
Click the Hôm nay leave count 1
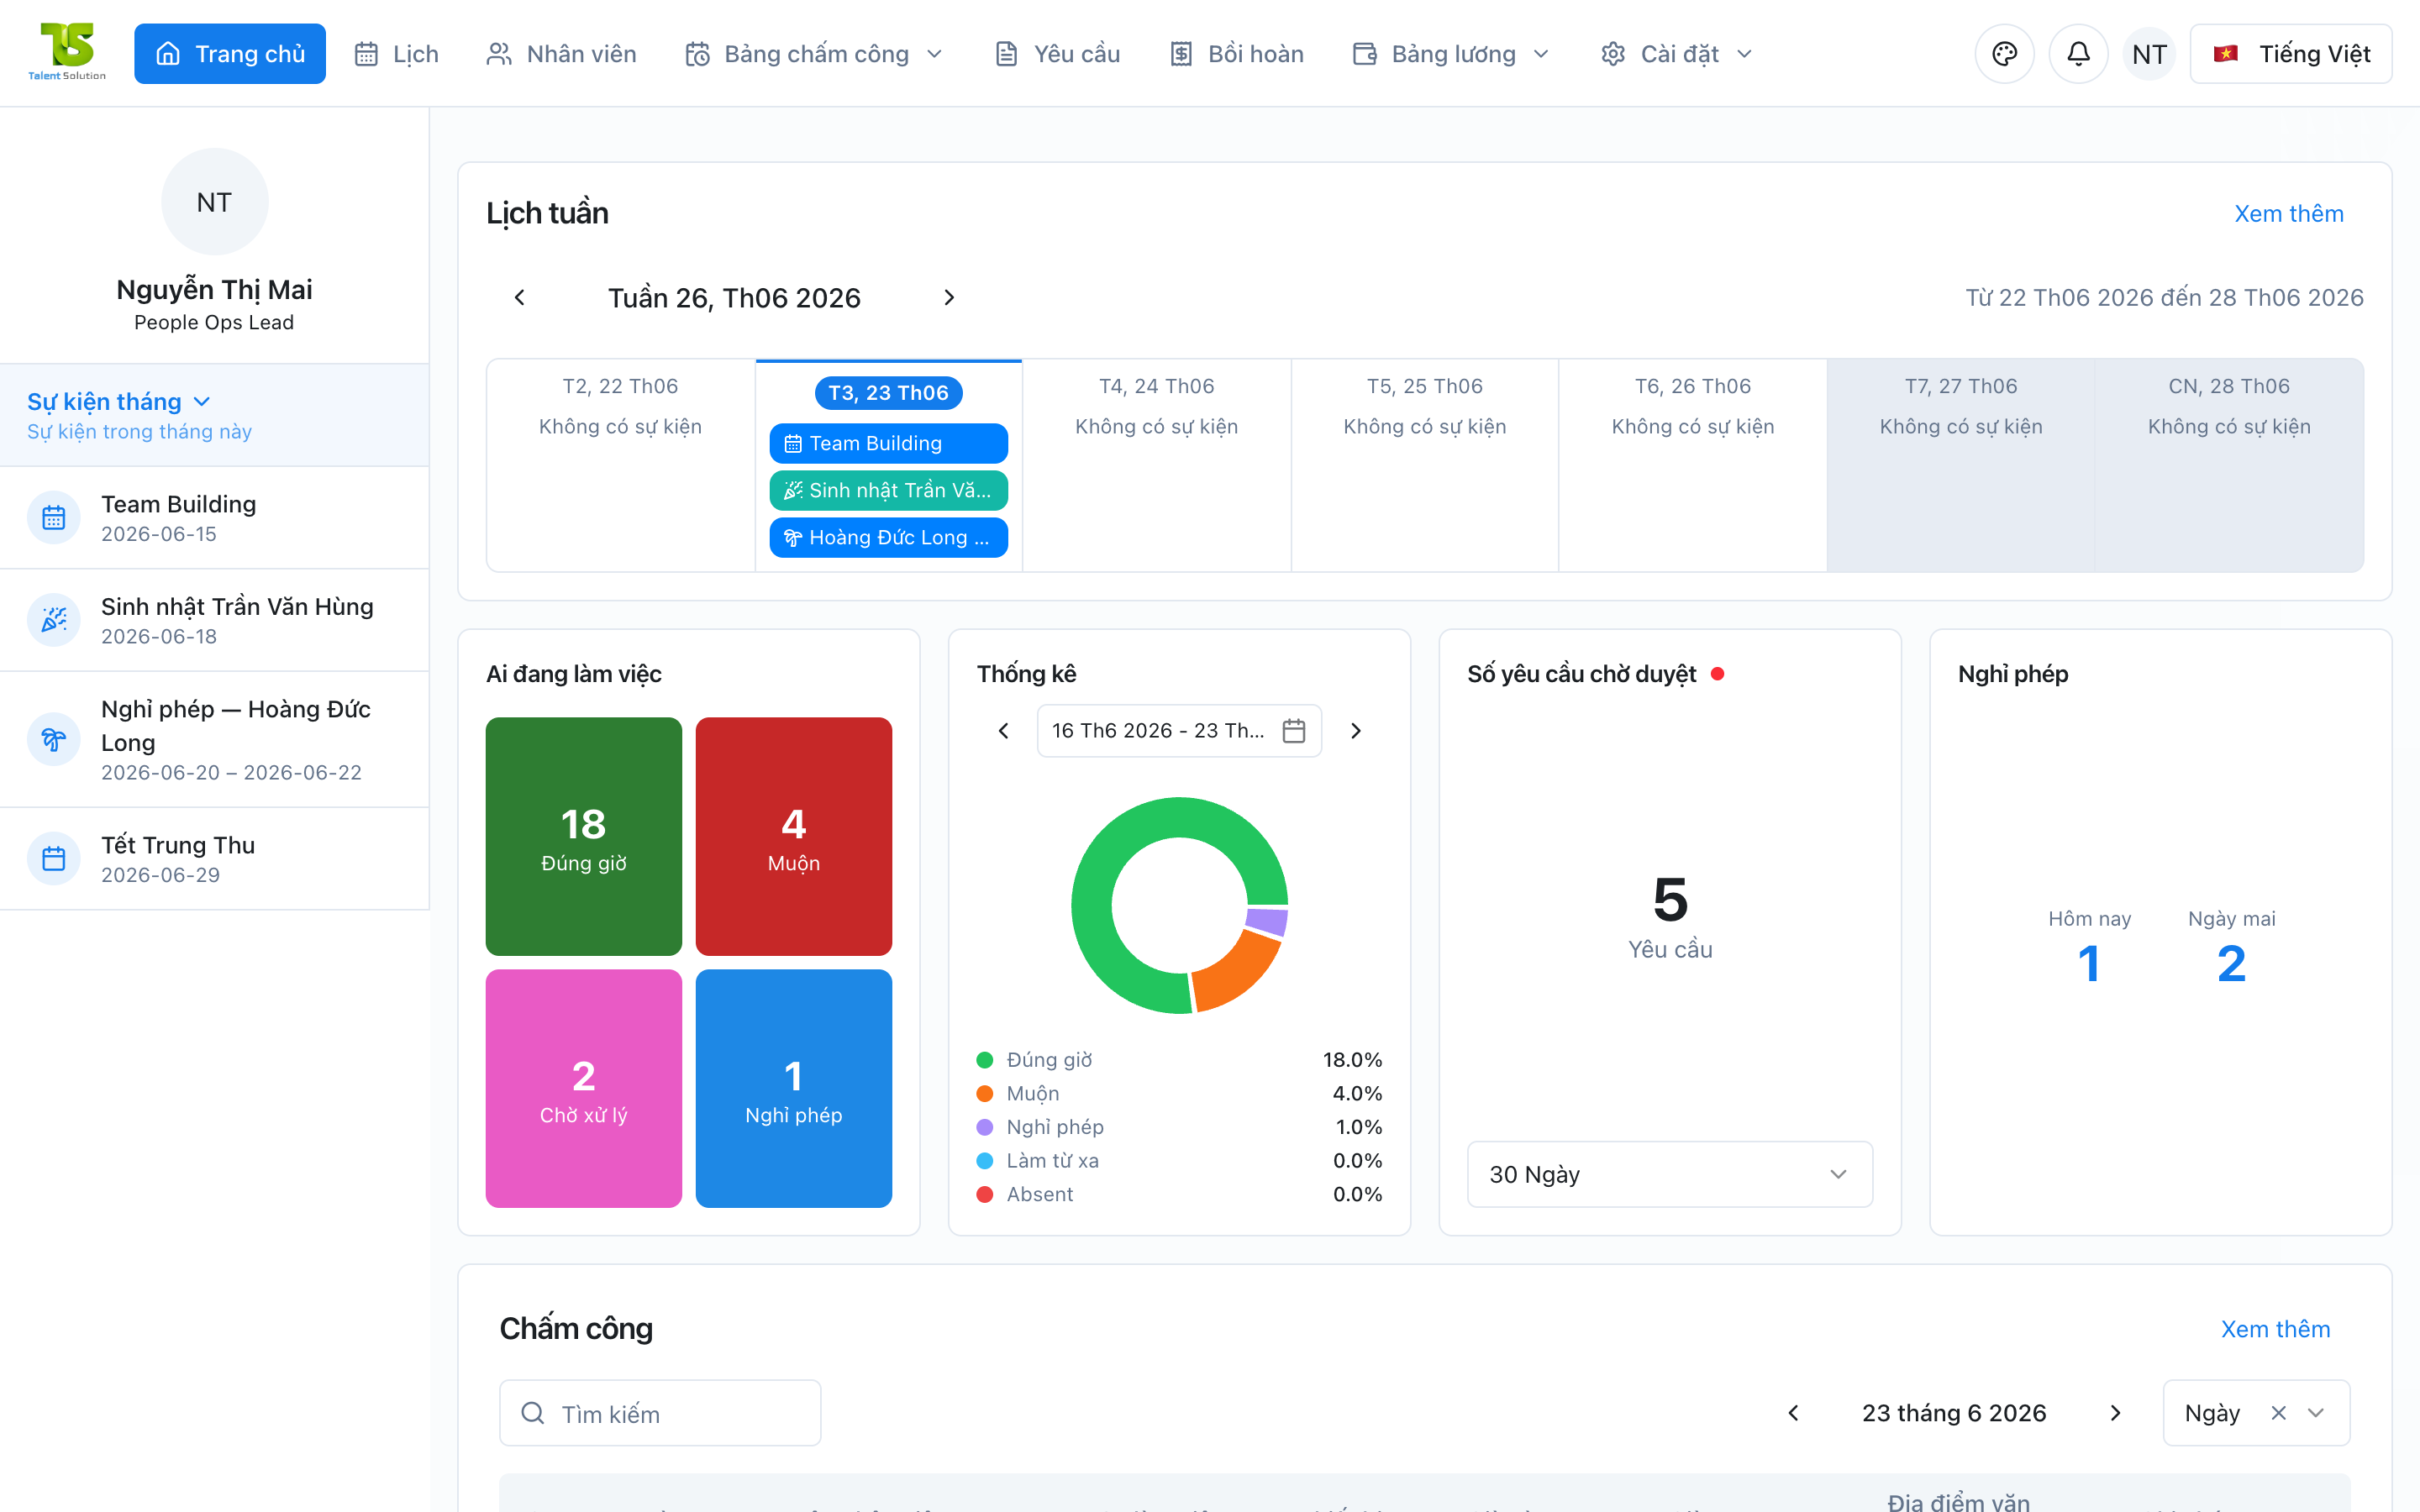pyautogui.click(x=2088, y=947)
